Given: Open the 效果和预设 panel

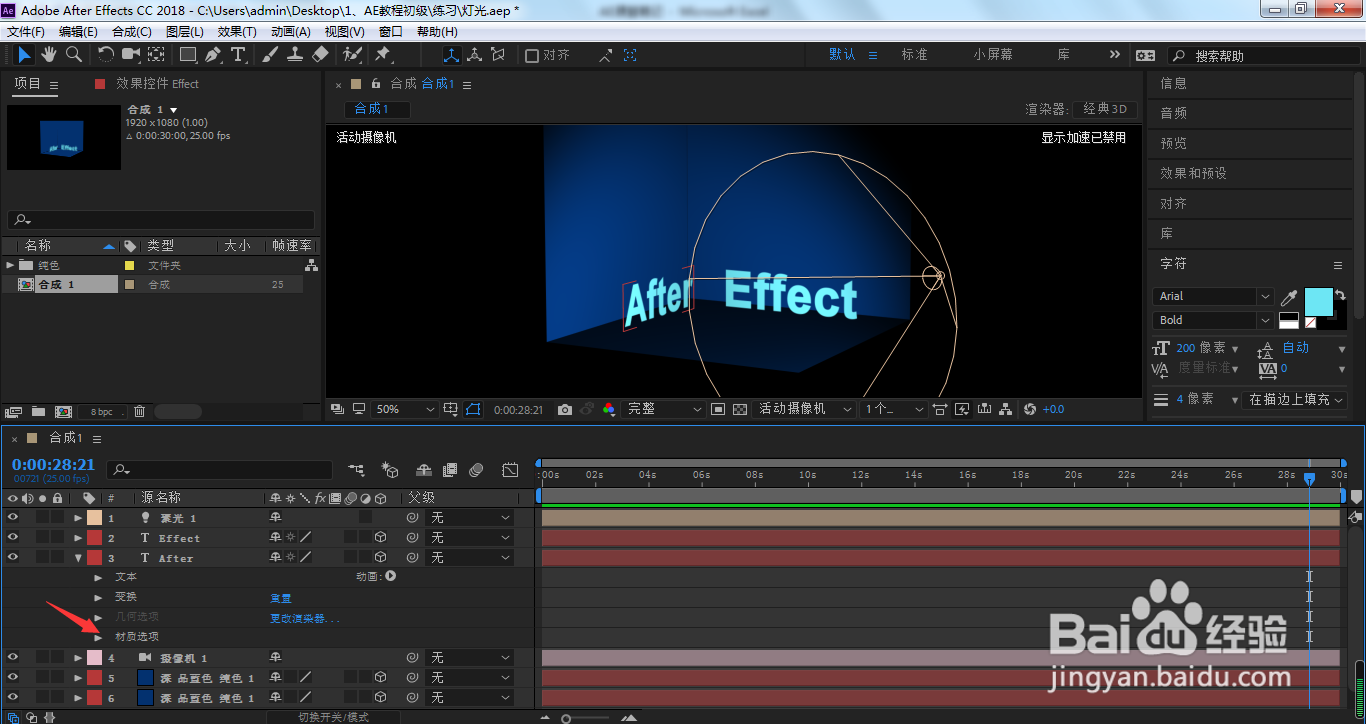Looking at the screenshot, I should pyautogui.click(x=1193, y=173).
